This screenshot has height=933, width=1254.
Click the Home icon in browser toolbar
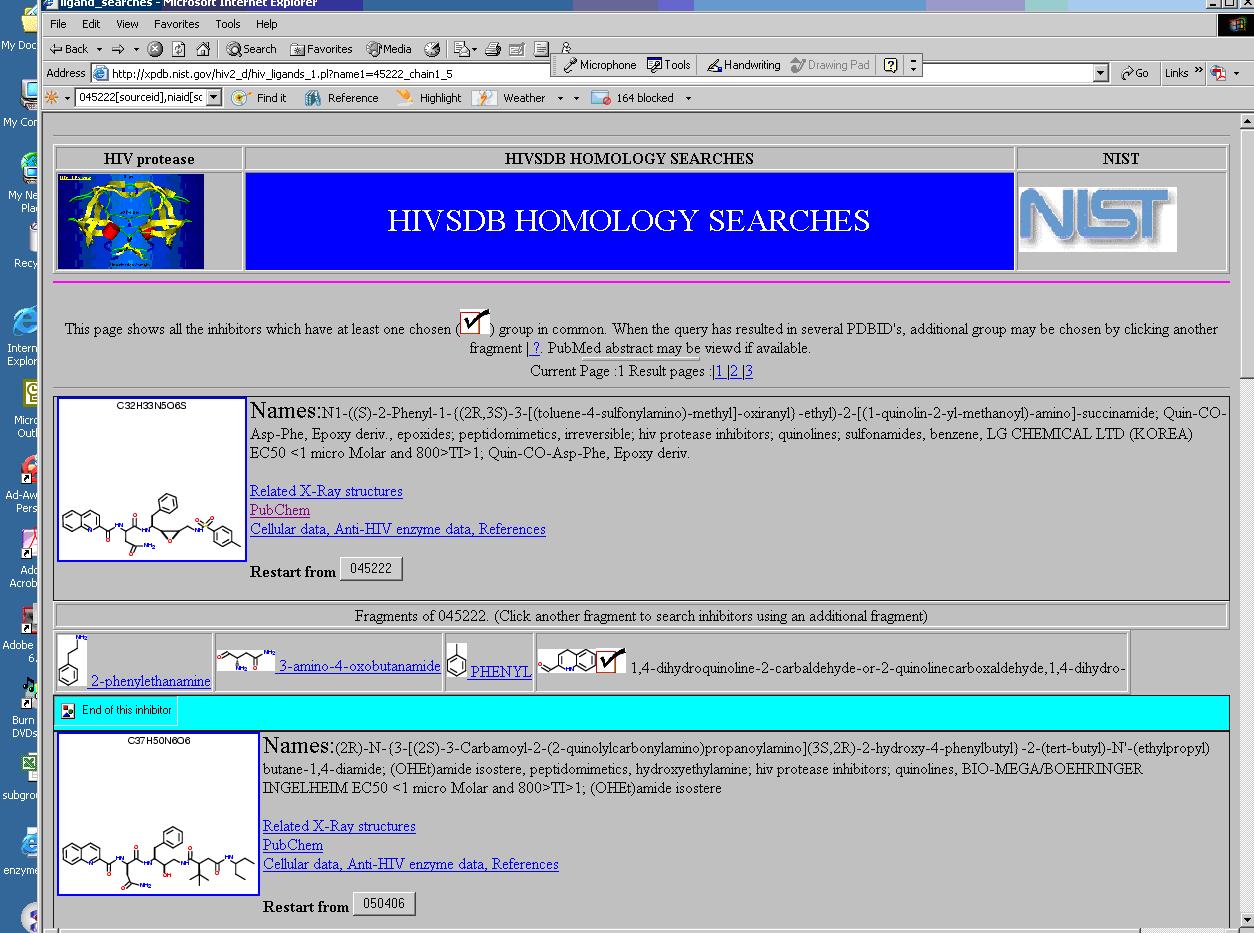203,49
